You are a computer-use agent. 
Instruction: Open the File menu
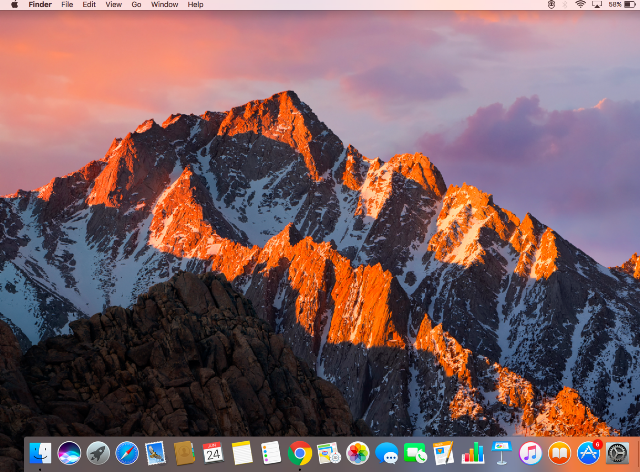point(67,4)
